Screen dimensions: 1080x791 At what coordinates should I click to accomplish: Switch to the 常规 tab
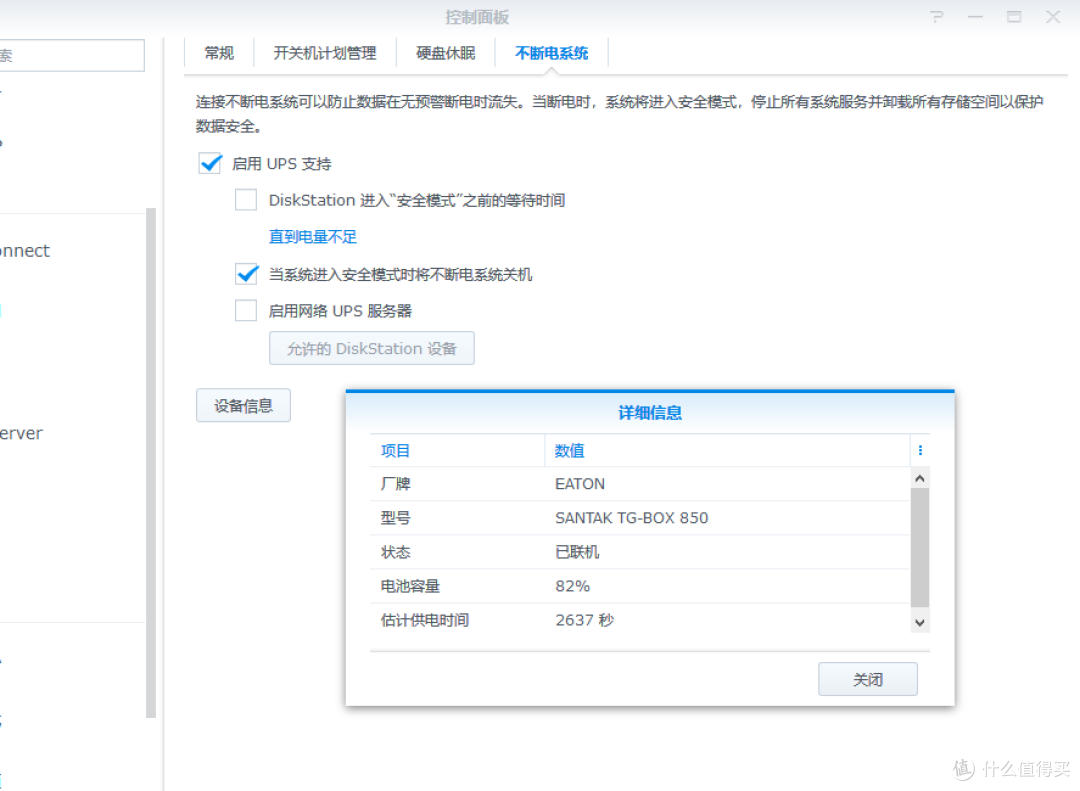pos(219,53)
